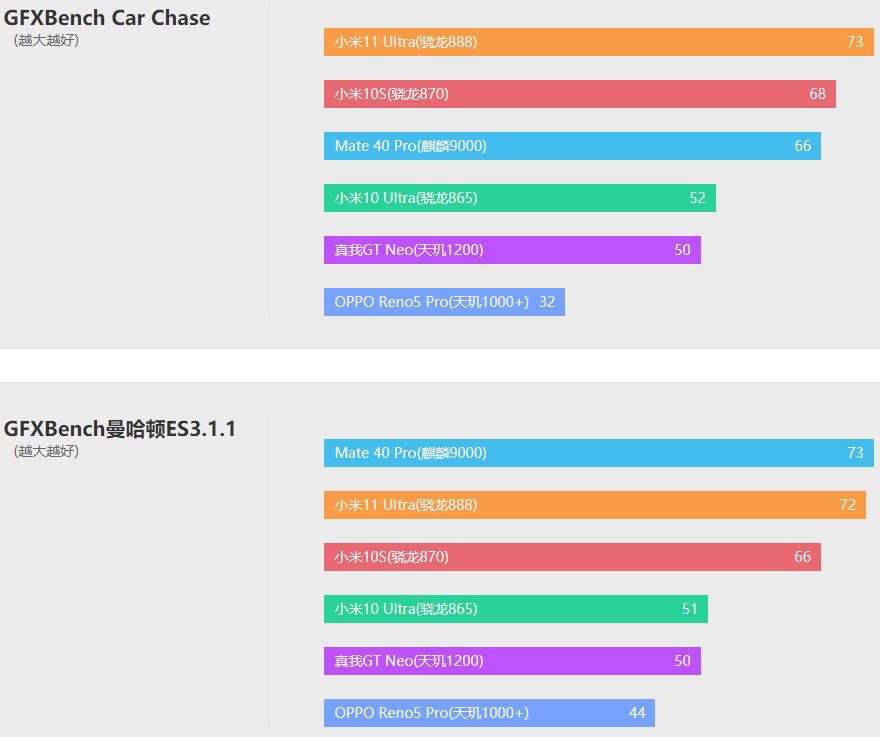
Task: Click 小米10S's score 66 in 曼哈顿 chart
Action: pyautogui.click(x=803, y=557)
